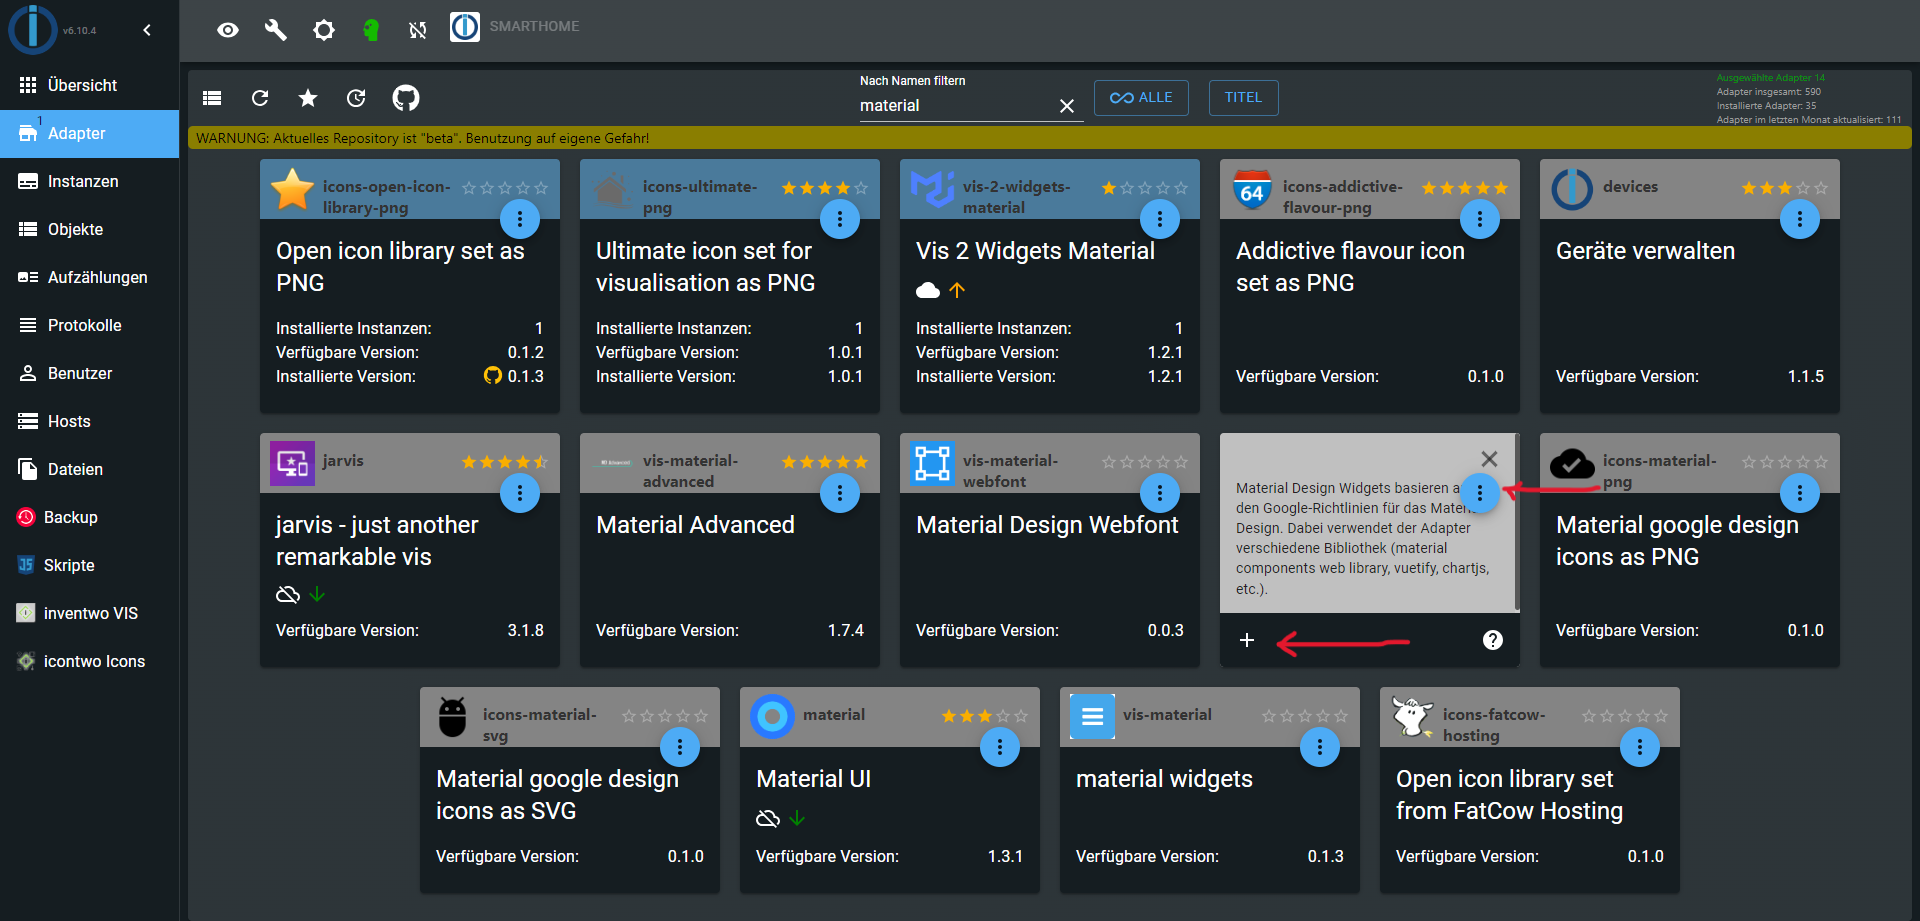Screen dimensions: 1920x921
Task: Click the ALLE filter button
Action: [x=1141, y=98]
